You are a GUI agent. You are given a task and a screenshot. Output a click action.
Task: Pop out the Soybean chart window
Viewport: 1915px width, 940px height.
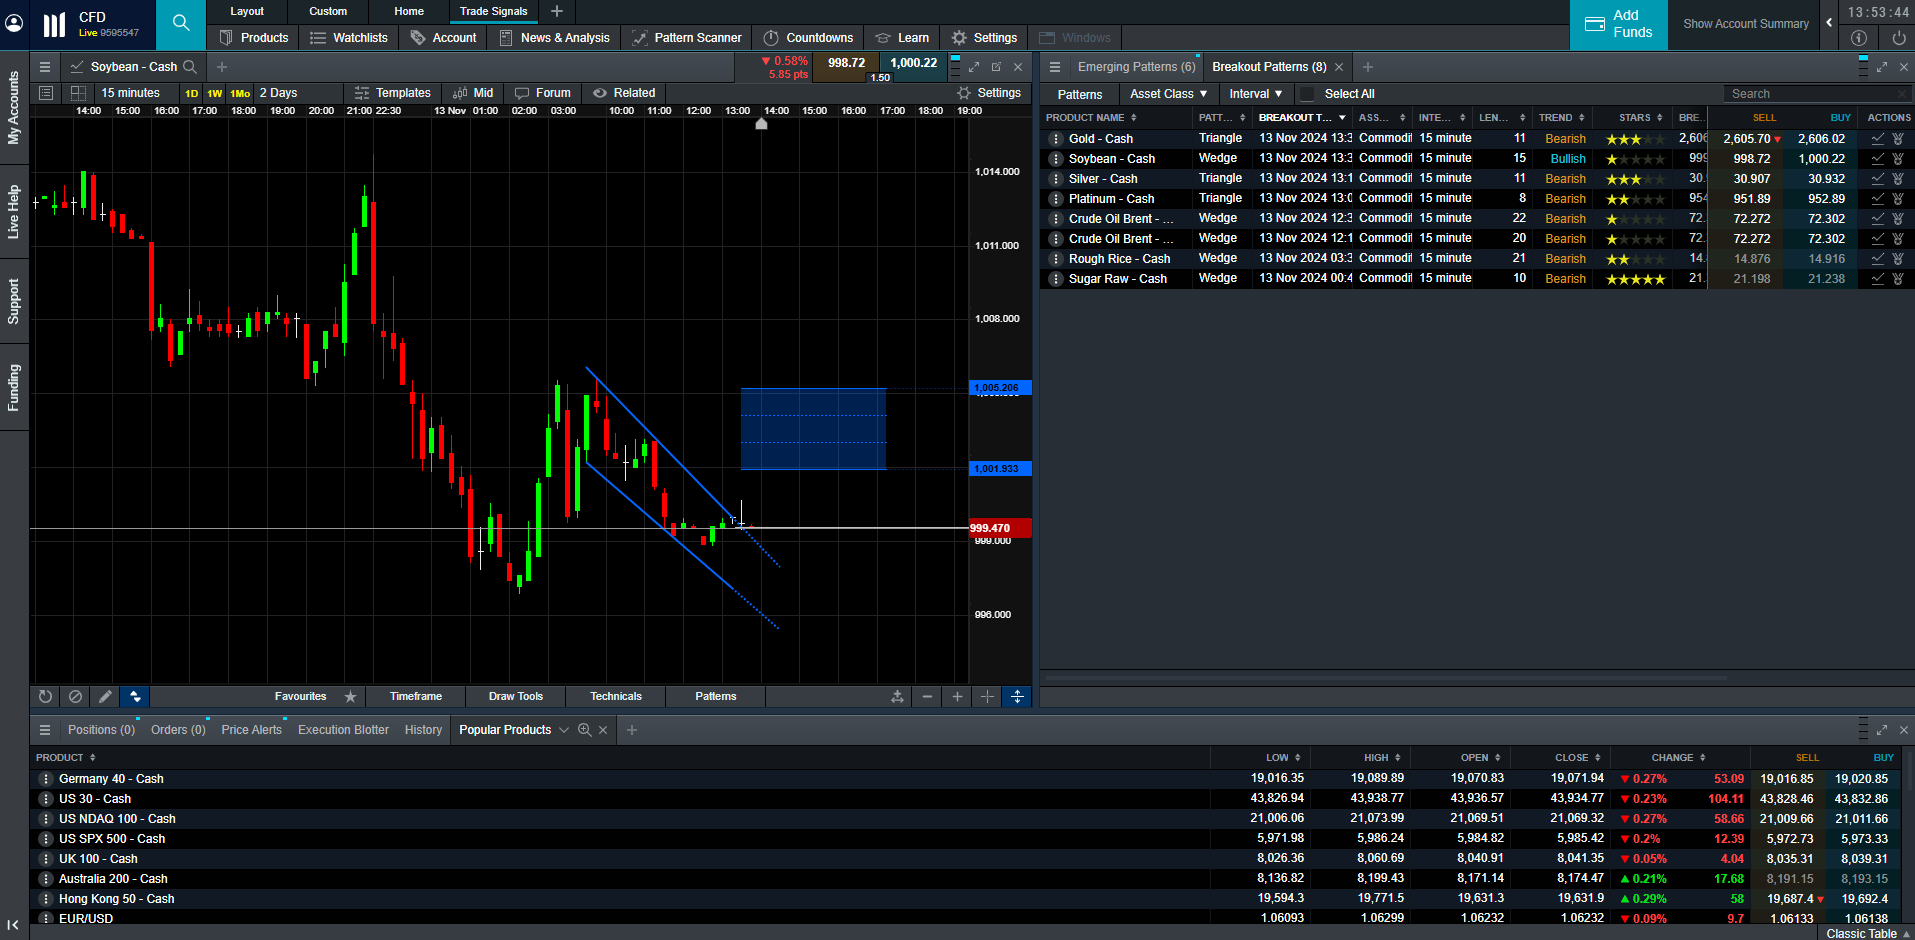click(x=996, y=67)
